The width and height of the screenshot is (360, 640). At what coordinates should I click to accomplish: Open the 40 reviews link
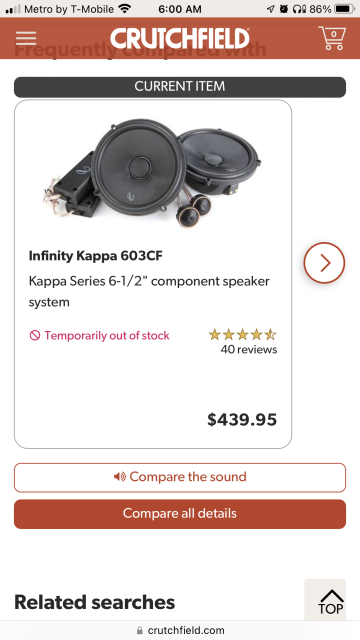249,349
